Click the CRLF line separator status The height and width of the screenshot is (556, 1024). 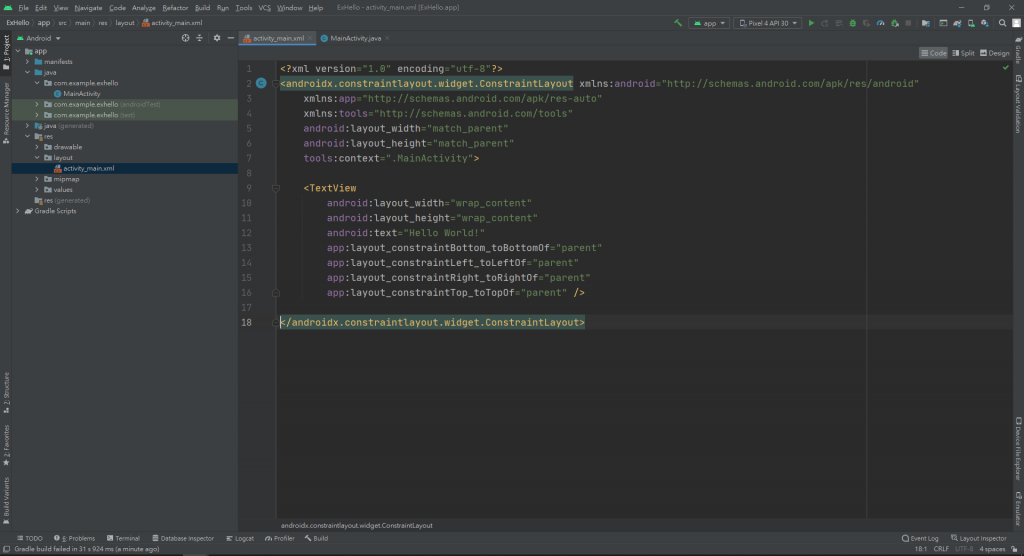point(941,549)
